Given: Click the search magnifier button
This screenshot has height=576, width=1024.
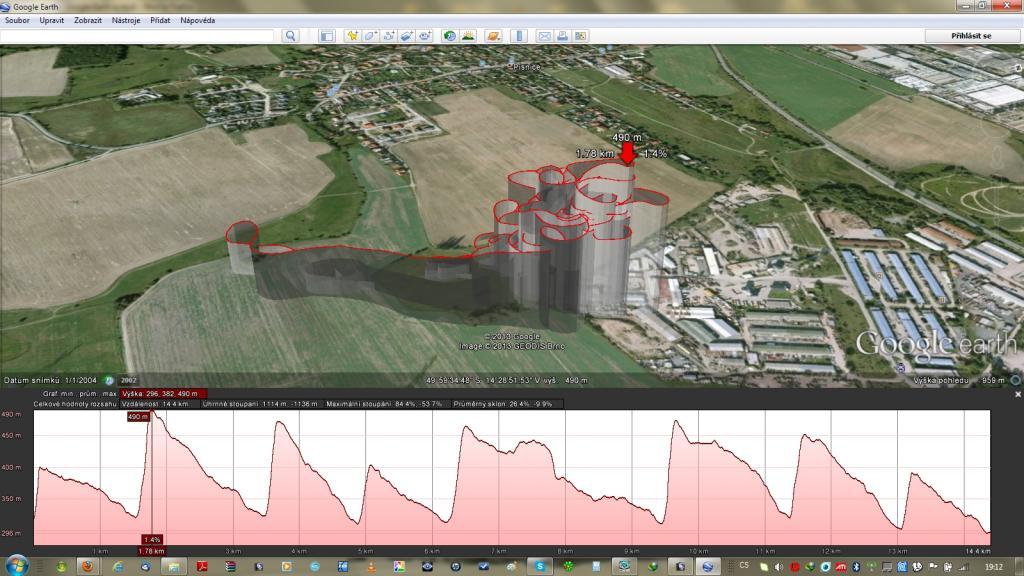Looking at the screenshot, I should [290, 36].
